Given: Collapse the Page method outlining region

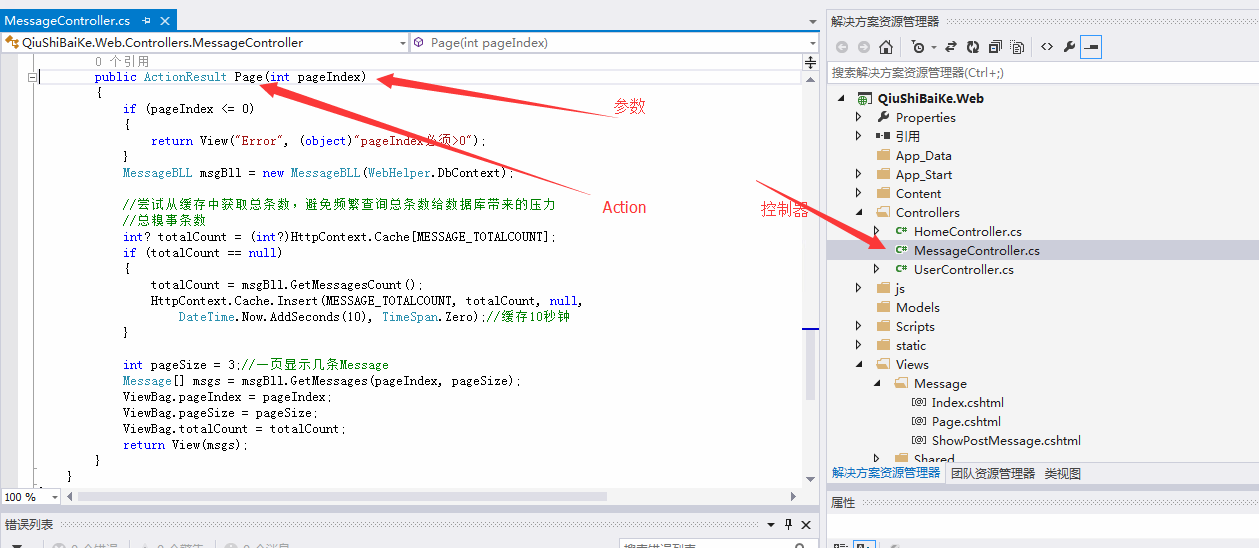Looking at the screenshot, I should [33, 77].
